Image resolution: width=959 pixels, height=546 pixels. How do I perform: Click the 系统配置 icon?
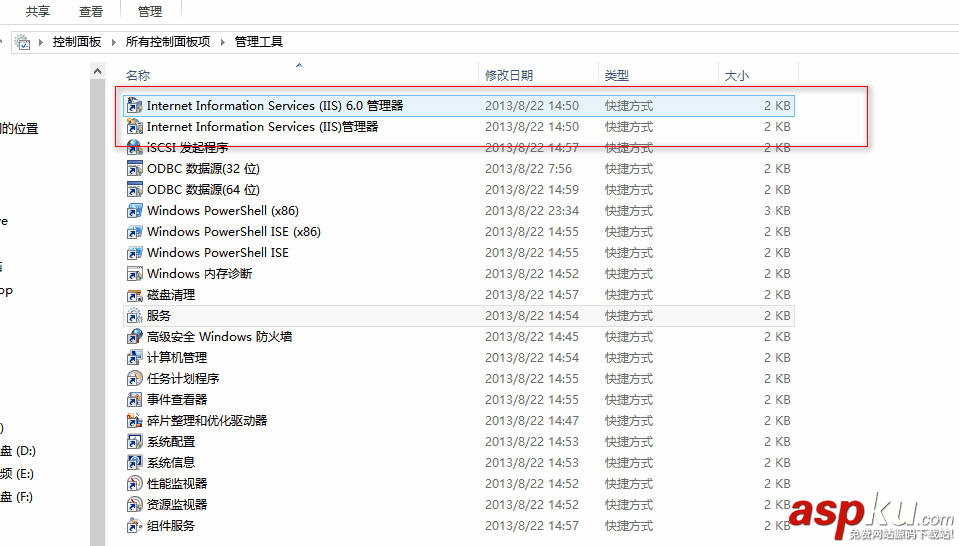coord(135,441)
